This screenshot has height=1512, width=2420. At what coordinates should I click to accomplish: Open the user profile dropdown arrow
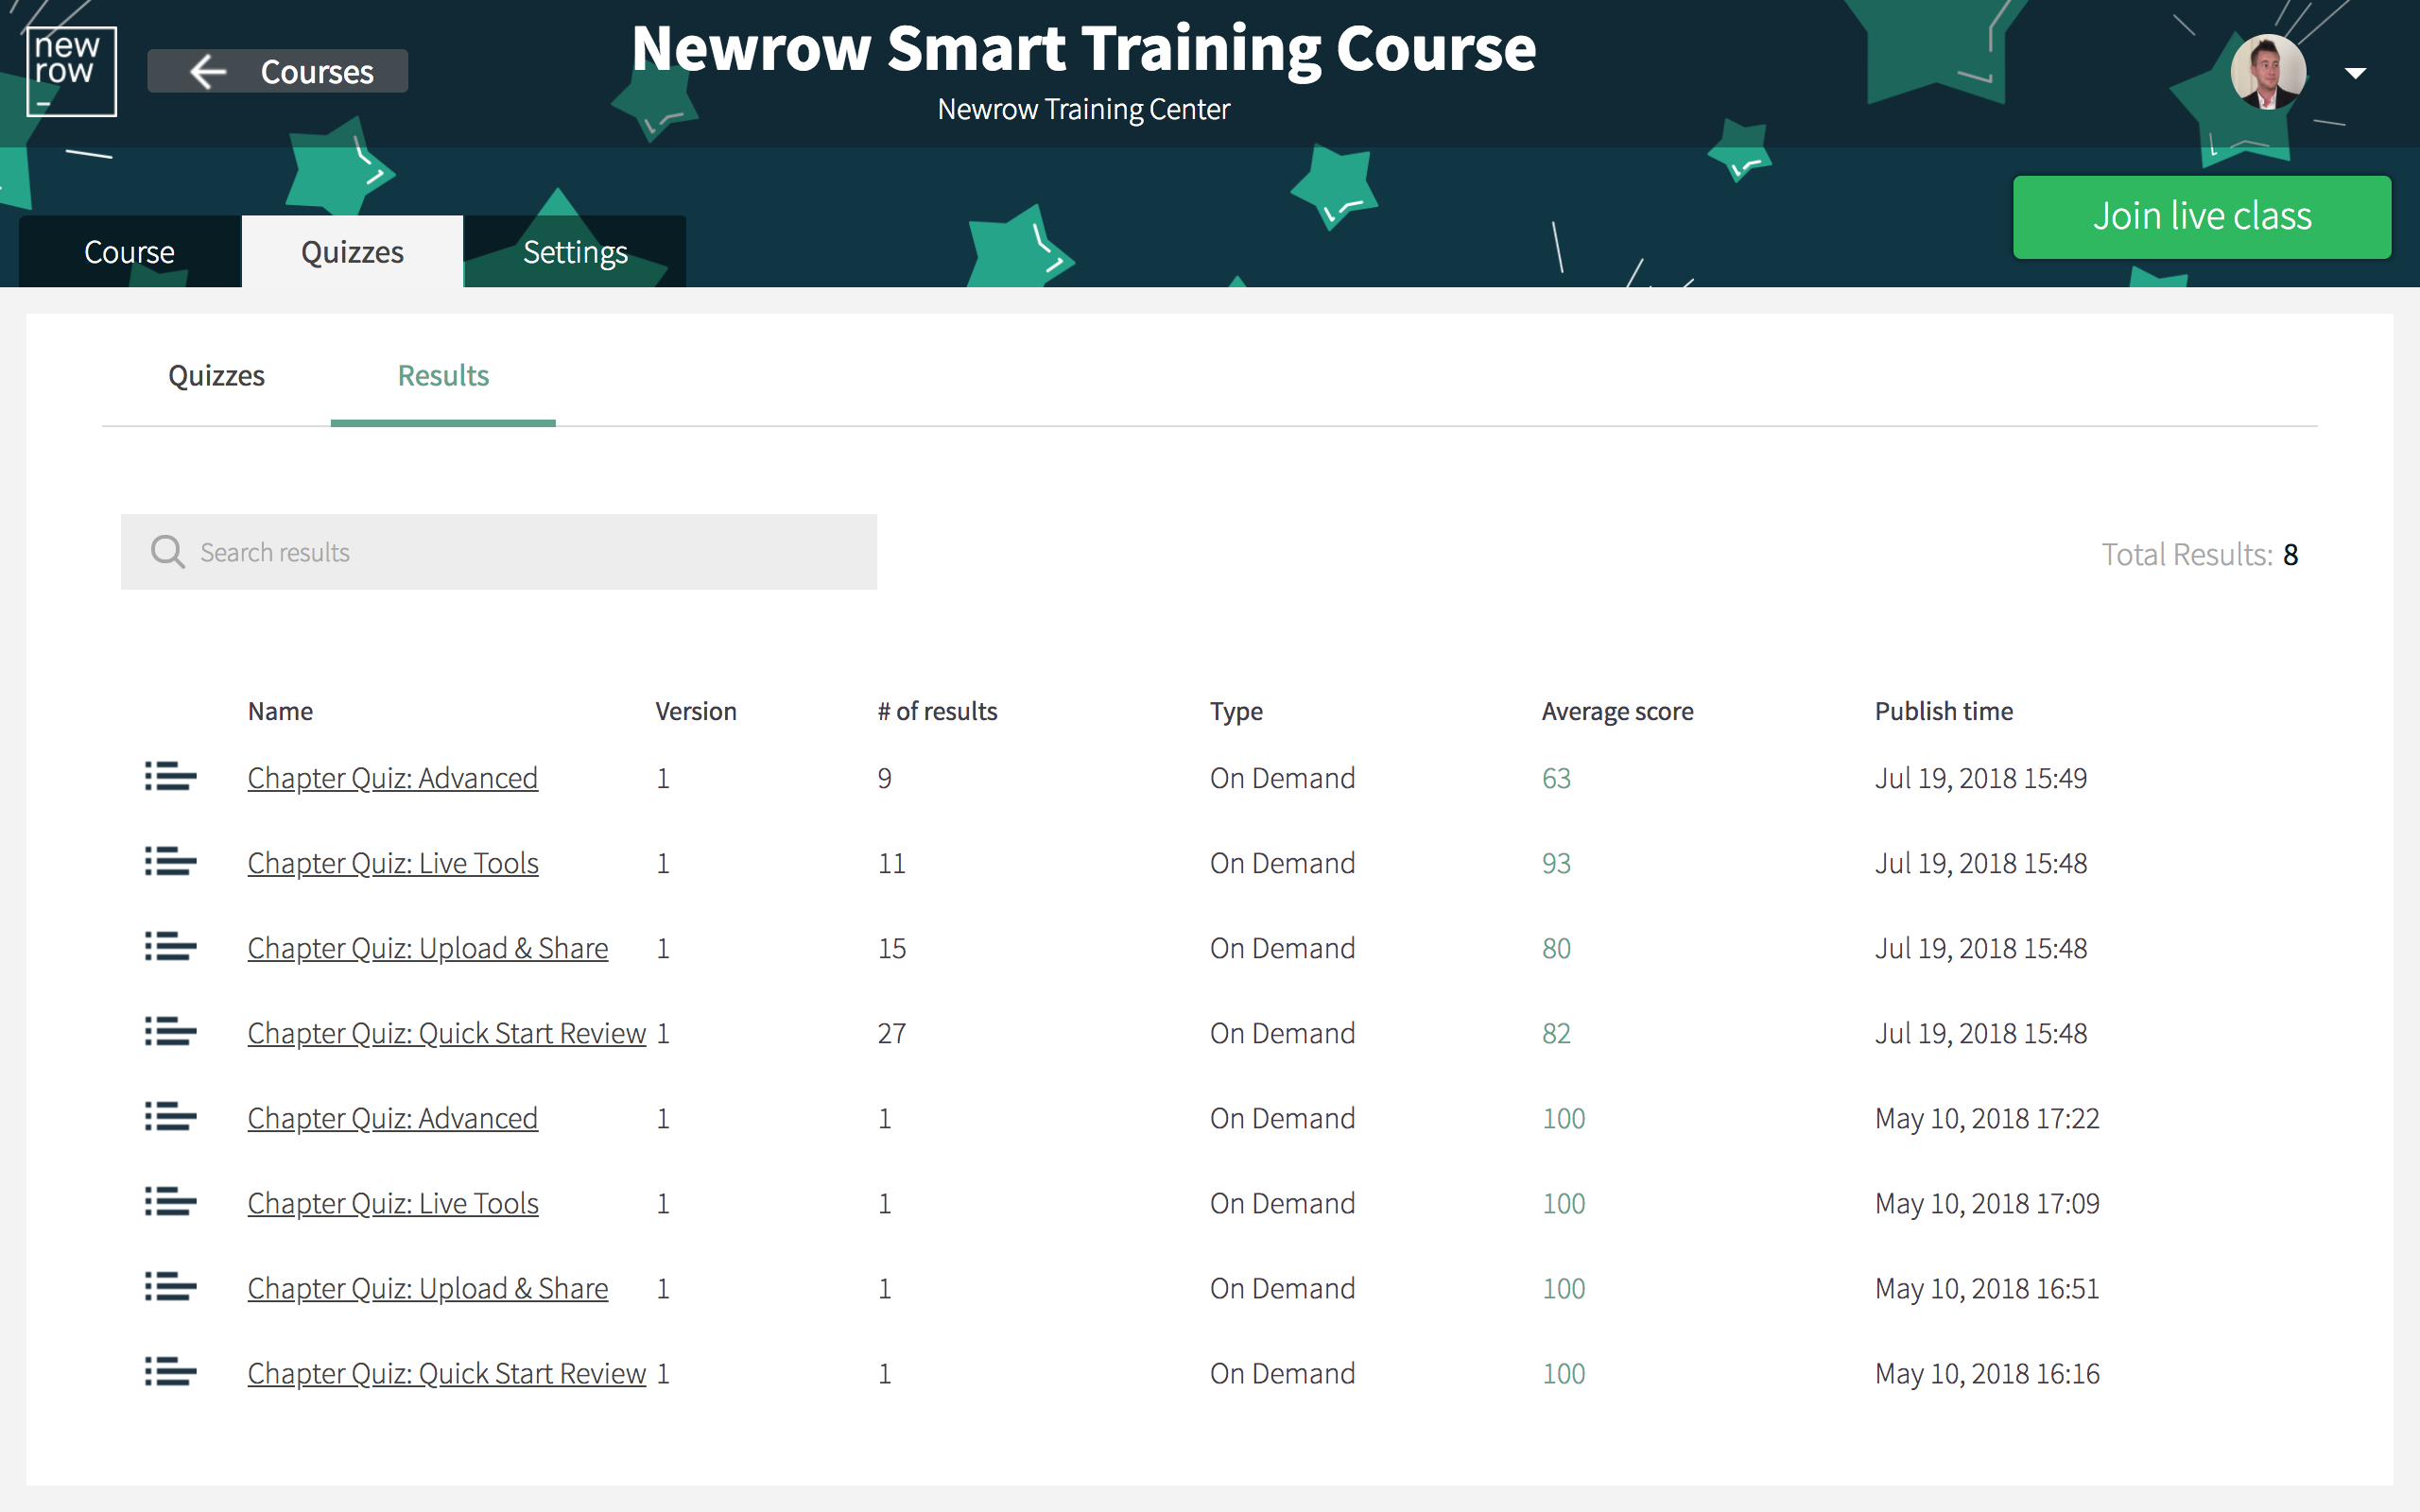(x=2355, y=73)
